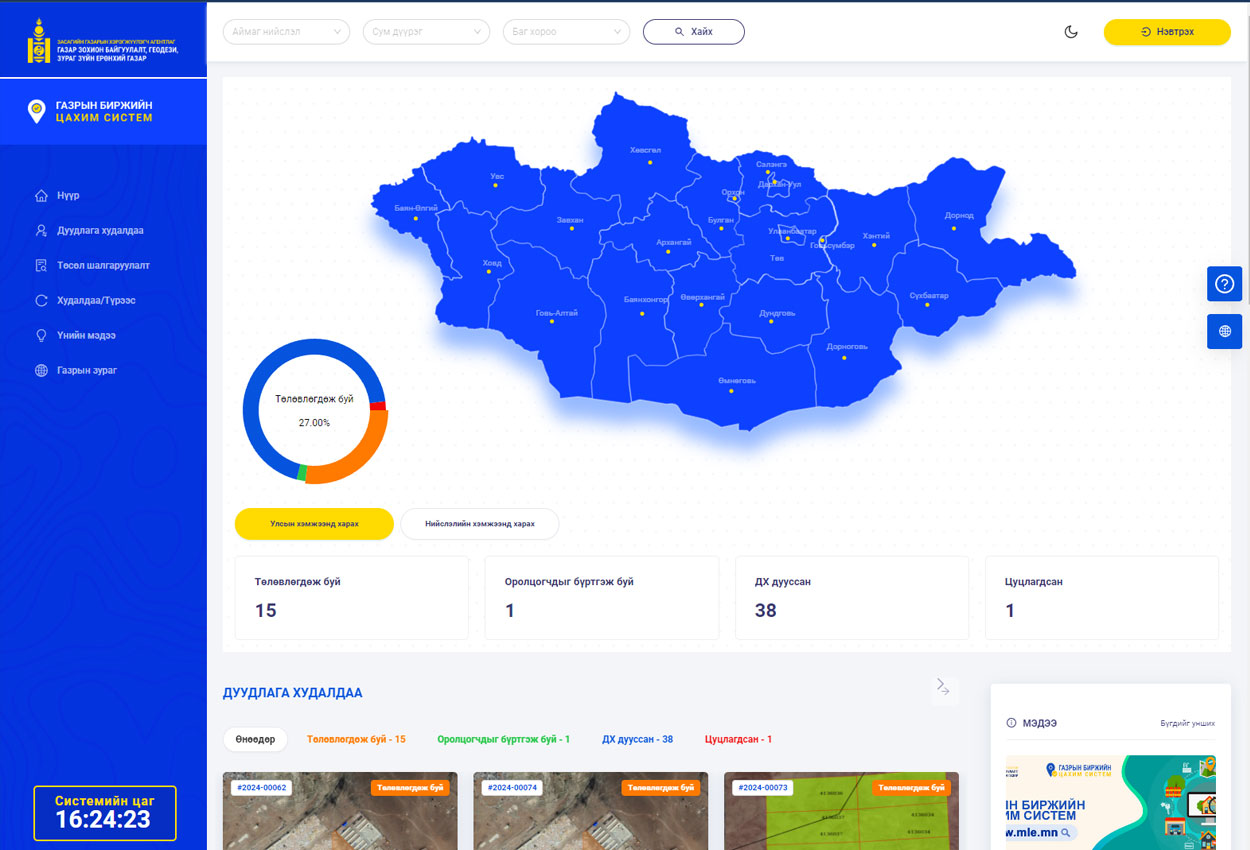
Task: Click the blue globe language button
Action: pyautogui.click(x=1224, y=331)
